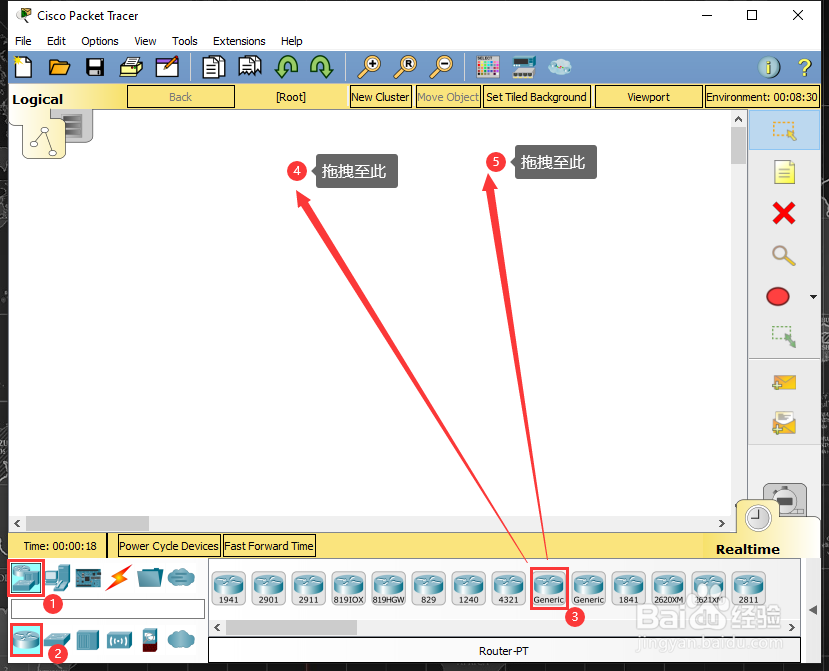The height and width of the screenshot is (671, 829).
Task: Click Power Cycle Devices button
Action: 169,546
